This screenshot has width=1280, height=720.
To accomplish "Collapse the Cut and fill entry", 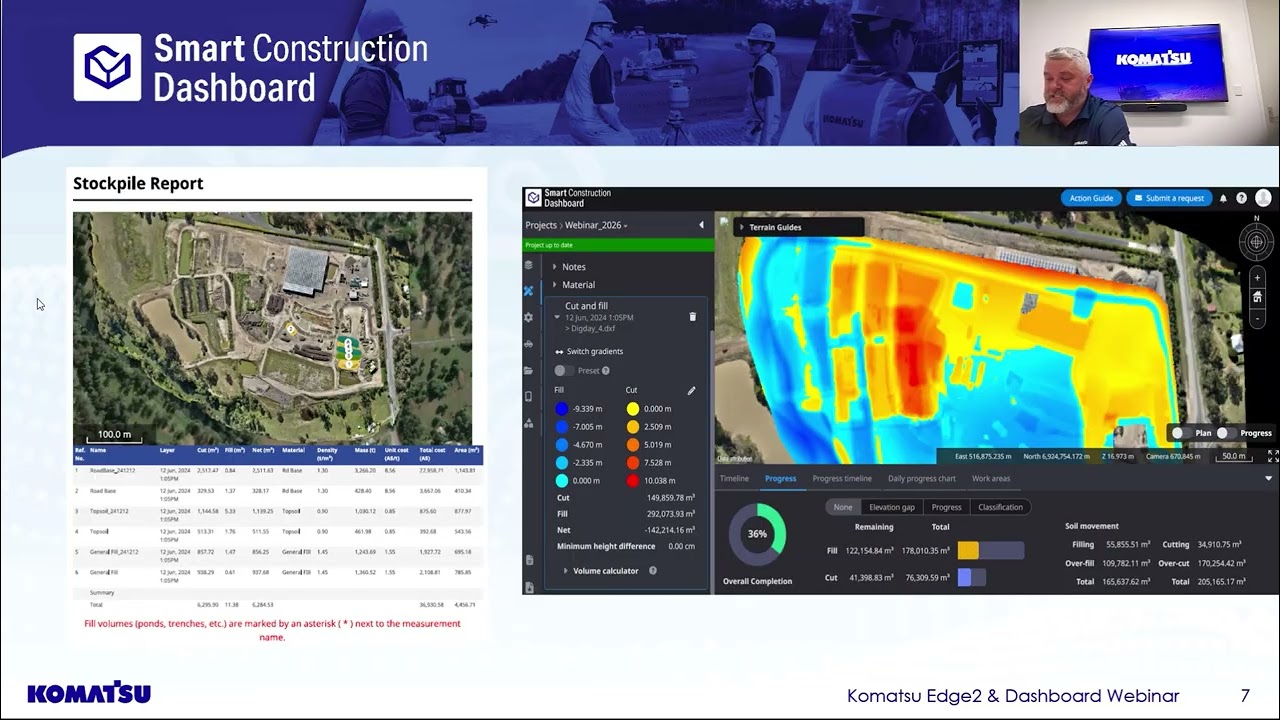I will point(557,317).
